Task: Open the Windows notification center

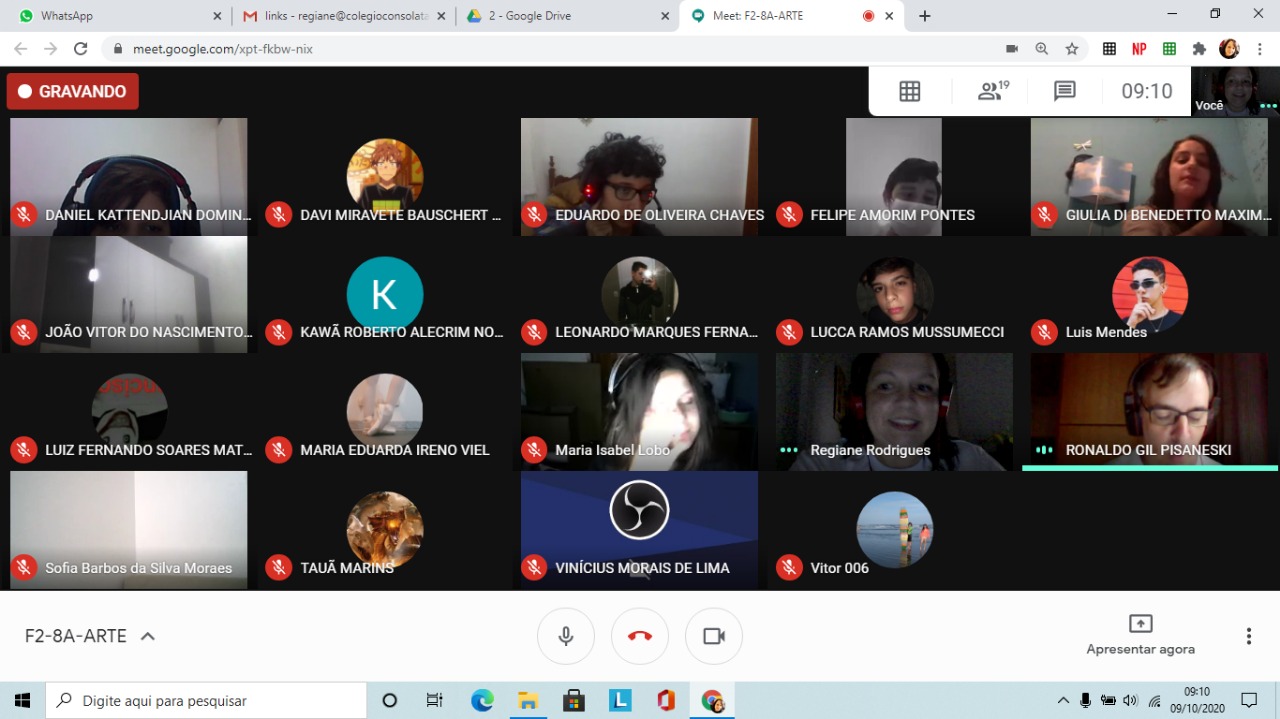Action: [x=1249, y=701]
